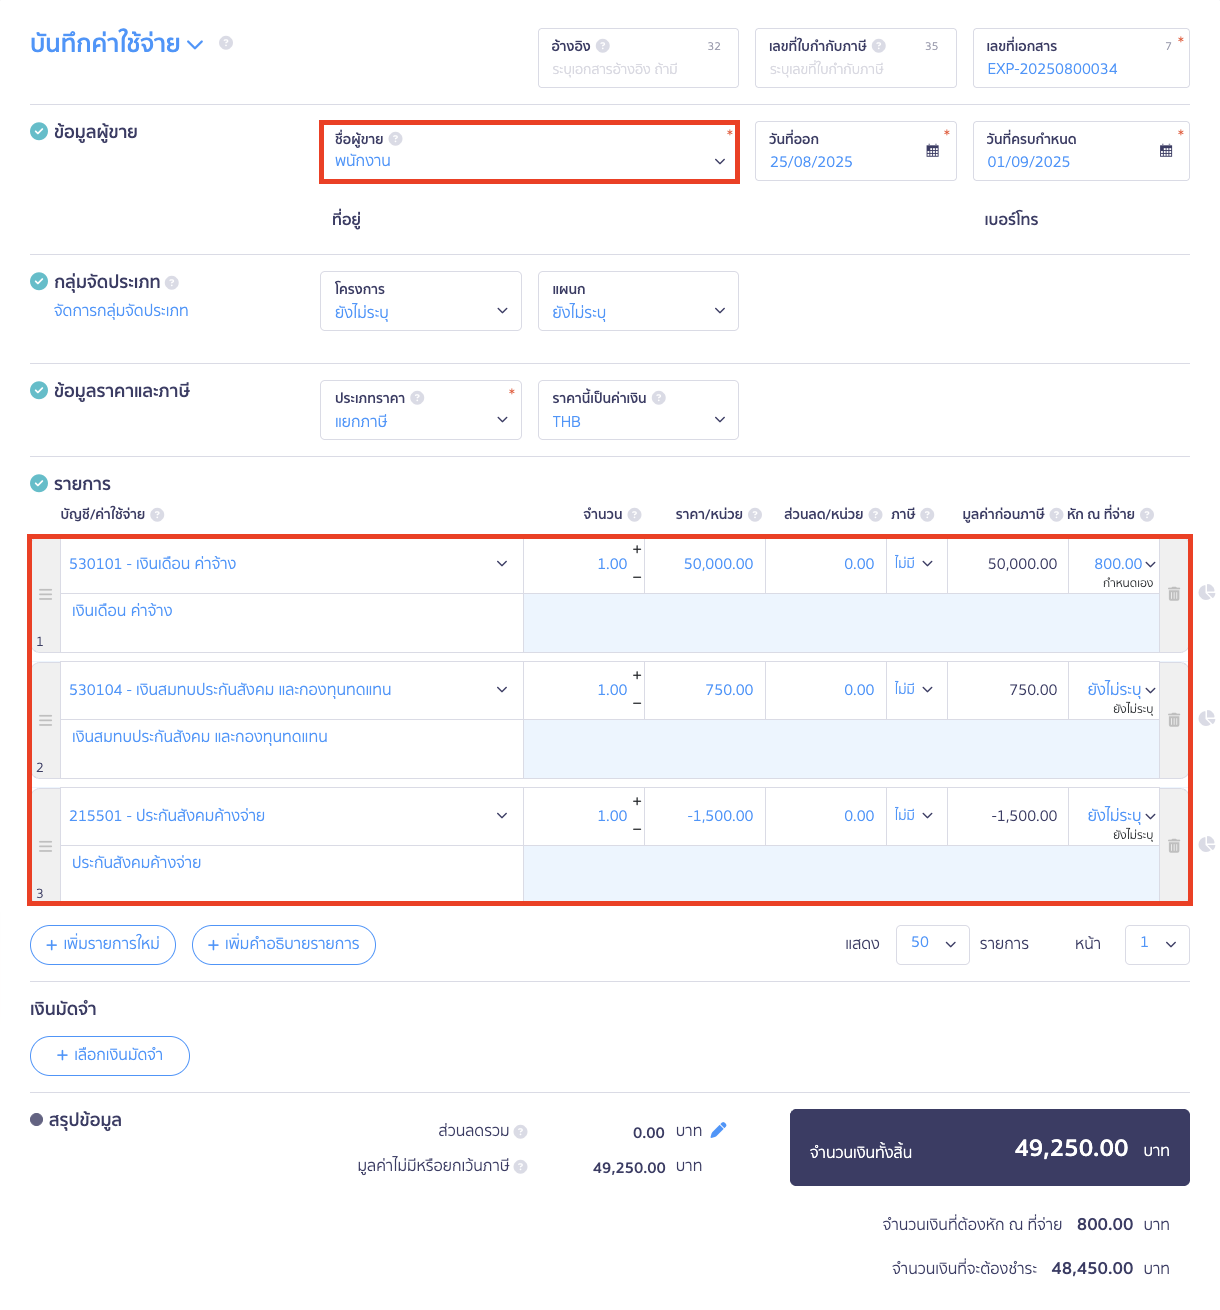Screen dimensions: 1220x1310
Task: Click the add new item button
Action: (103, 945)
